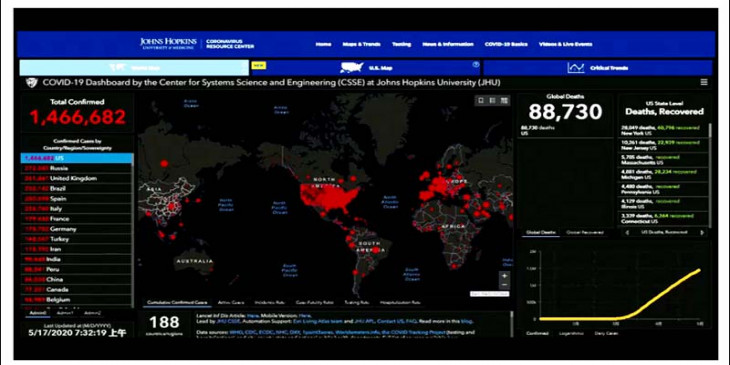Select the Global Recovered tab

tap(585, 232)
